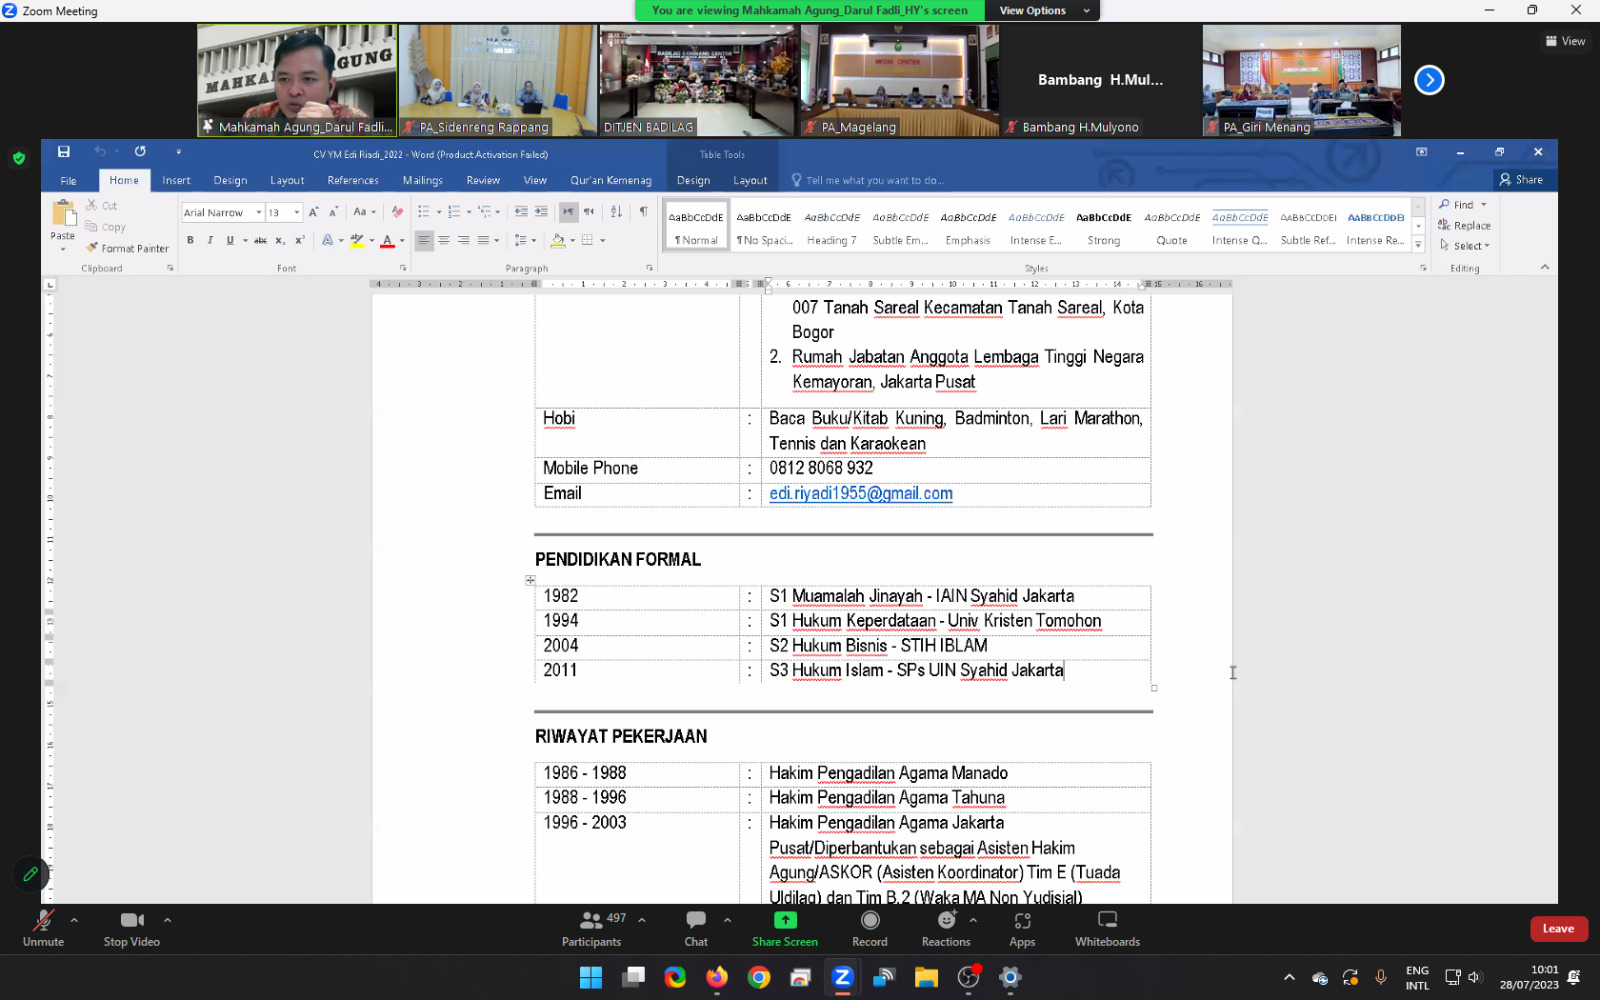Click the Zoom annotation pencil icon

click(30, 874)
